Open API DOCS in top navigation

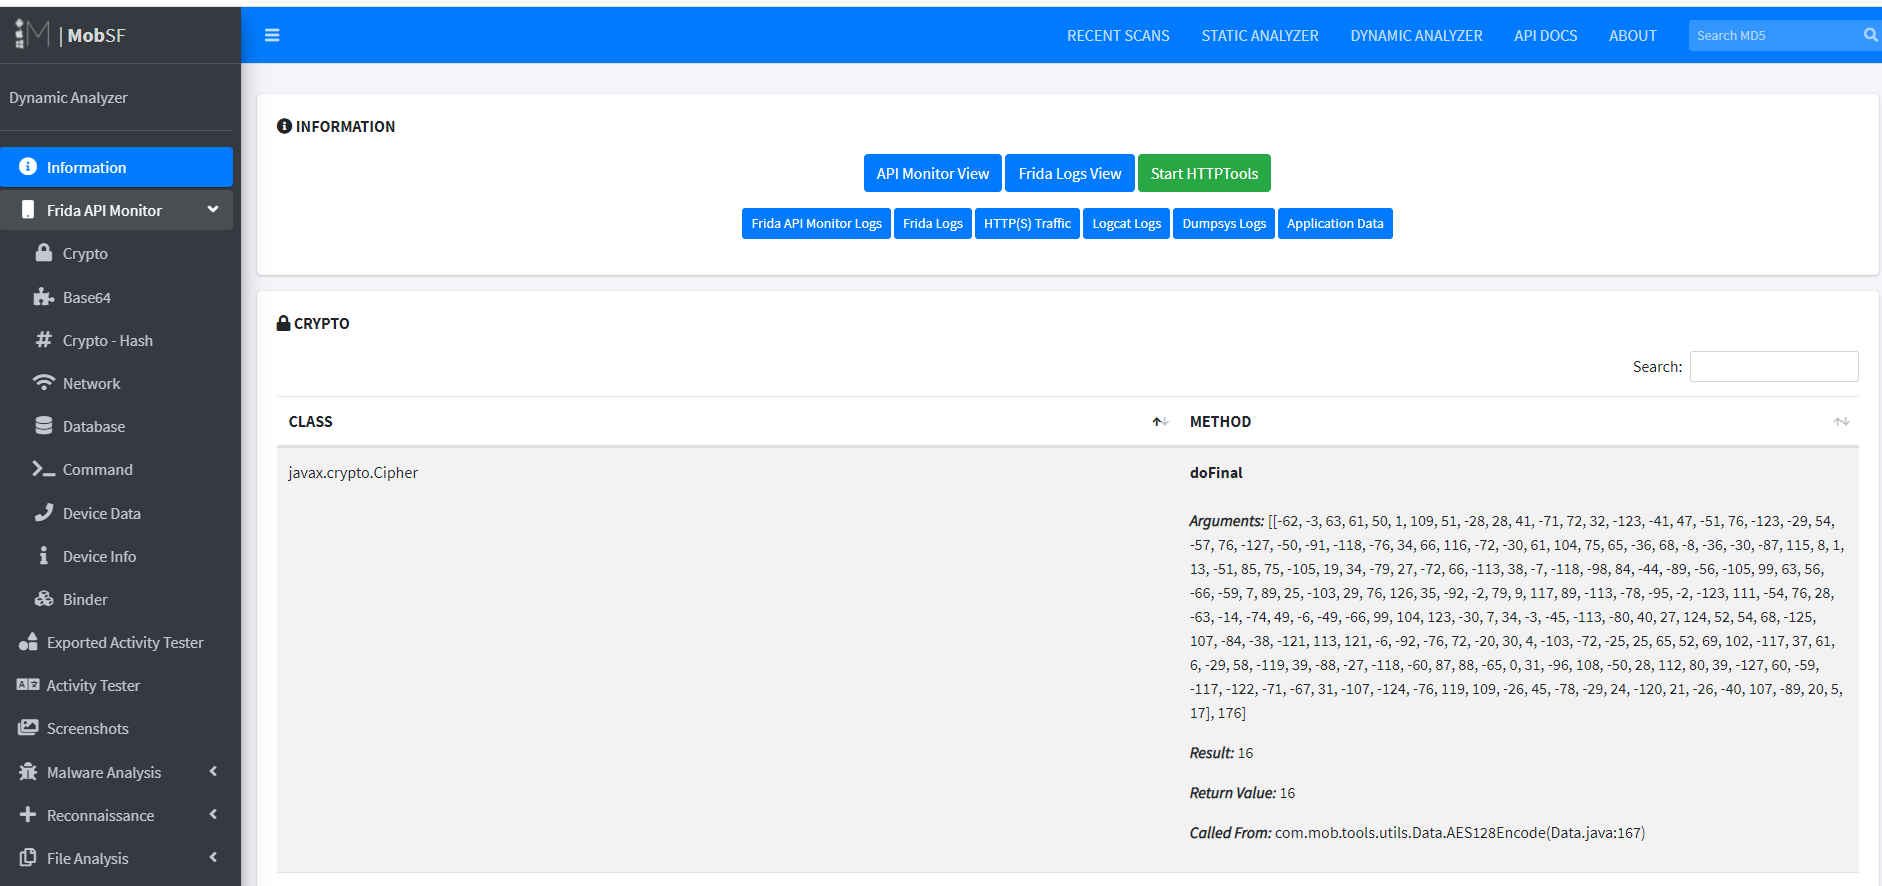1546,36
